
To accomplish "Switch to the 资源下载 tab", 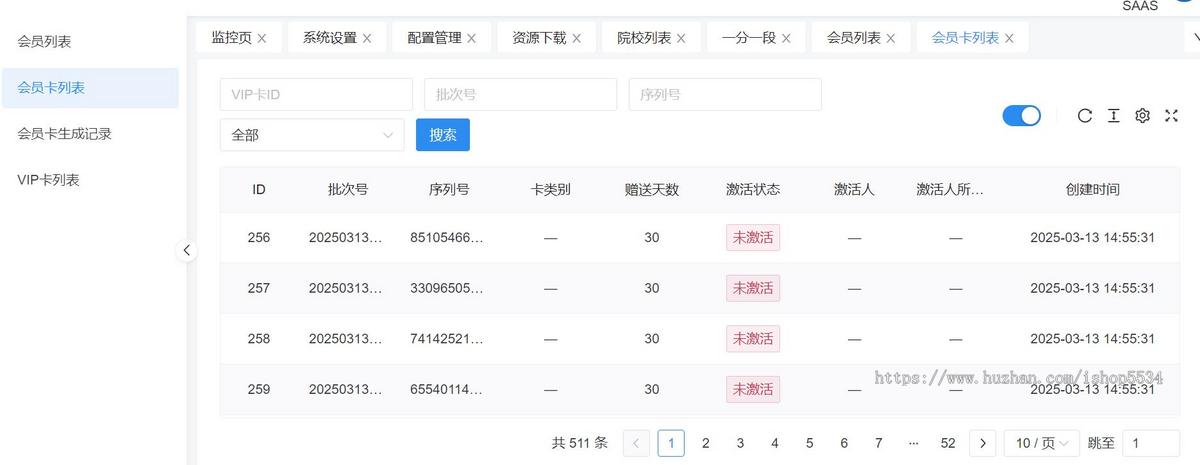I will point(540,38).
